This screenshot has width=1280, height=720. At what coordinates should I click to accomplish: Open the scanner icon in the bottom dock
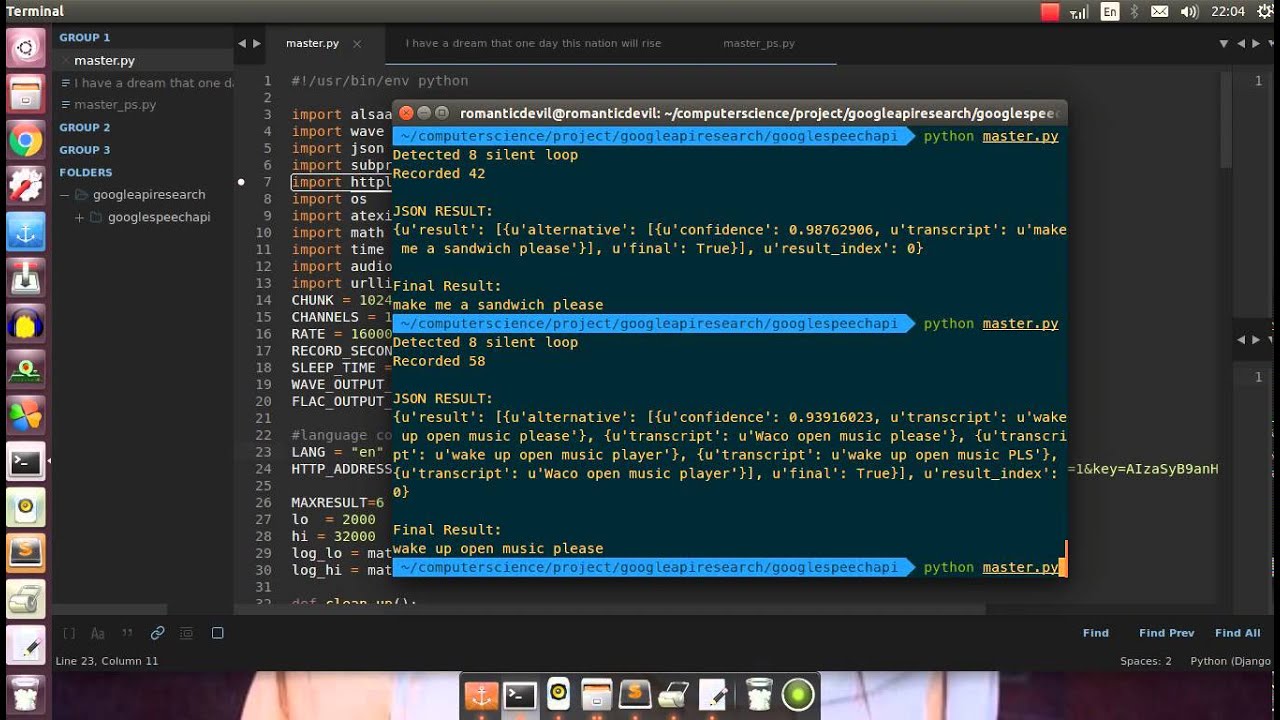point(674,695)
